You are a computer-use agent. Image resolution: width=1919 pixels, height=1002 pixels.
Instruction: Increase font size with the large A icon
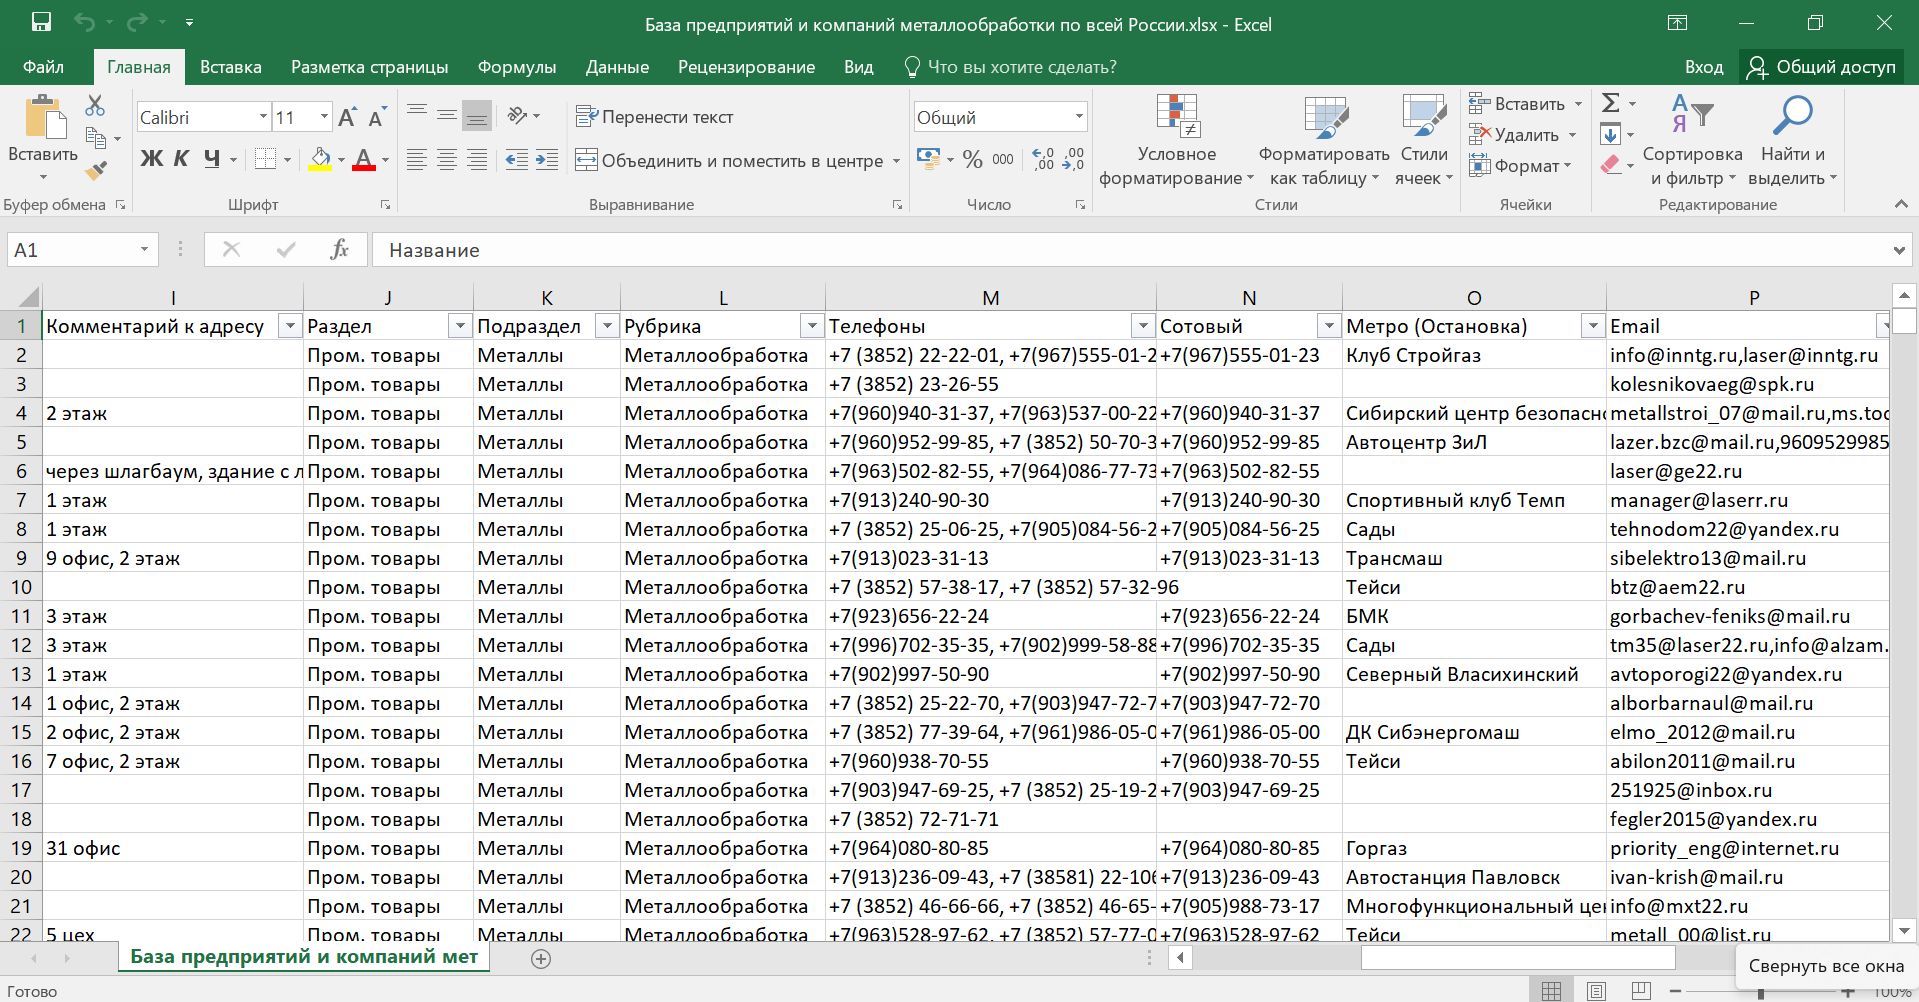click(x=347, y=118)
